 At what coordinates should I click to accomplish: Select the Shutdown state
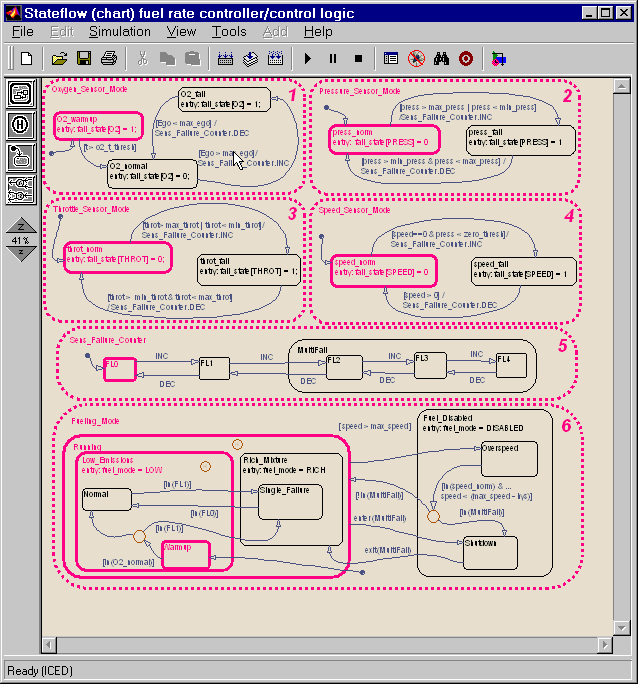click(490, 553)
